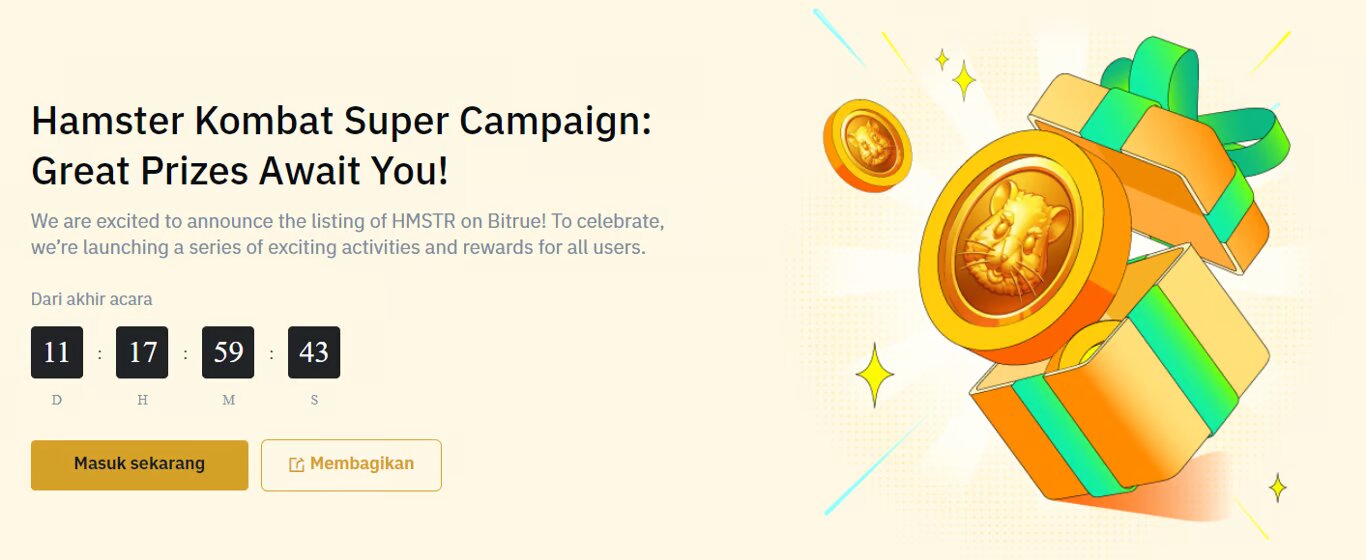Click the Masuk sekarang button
The width and height of the screenshot is (1366, 560).
coord(139,465)
